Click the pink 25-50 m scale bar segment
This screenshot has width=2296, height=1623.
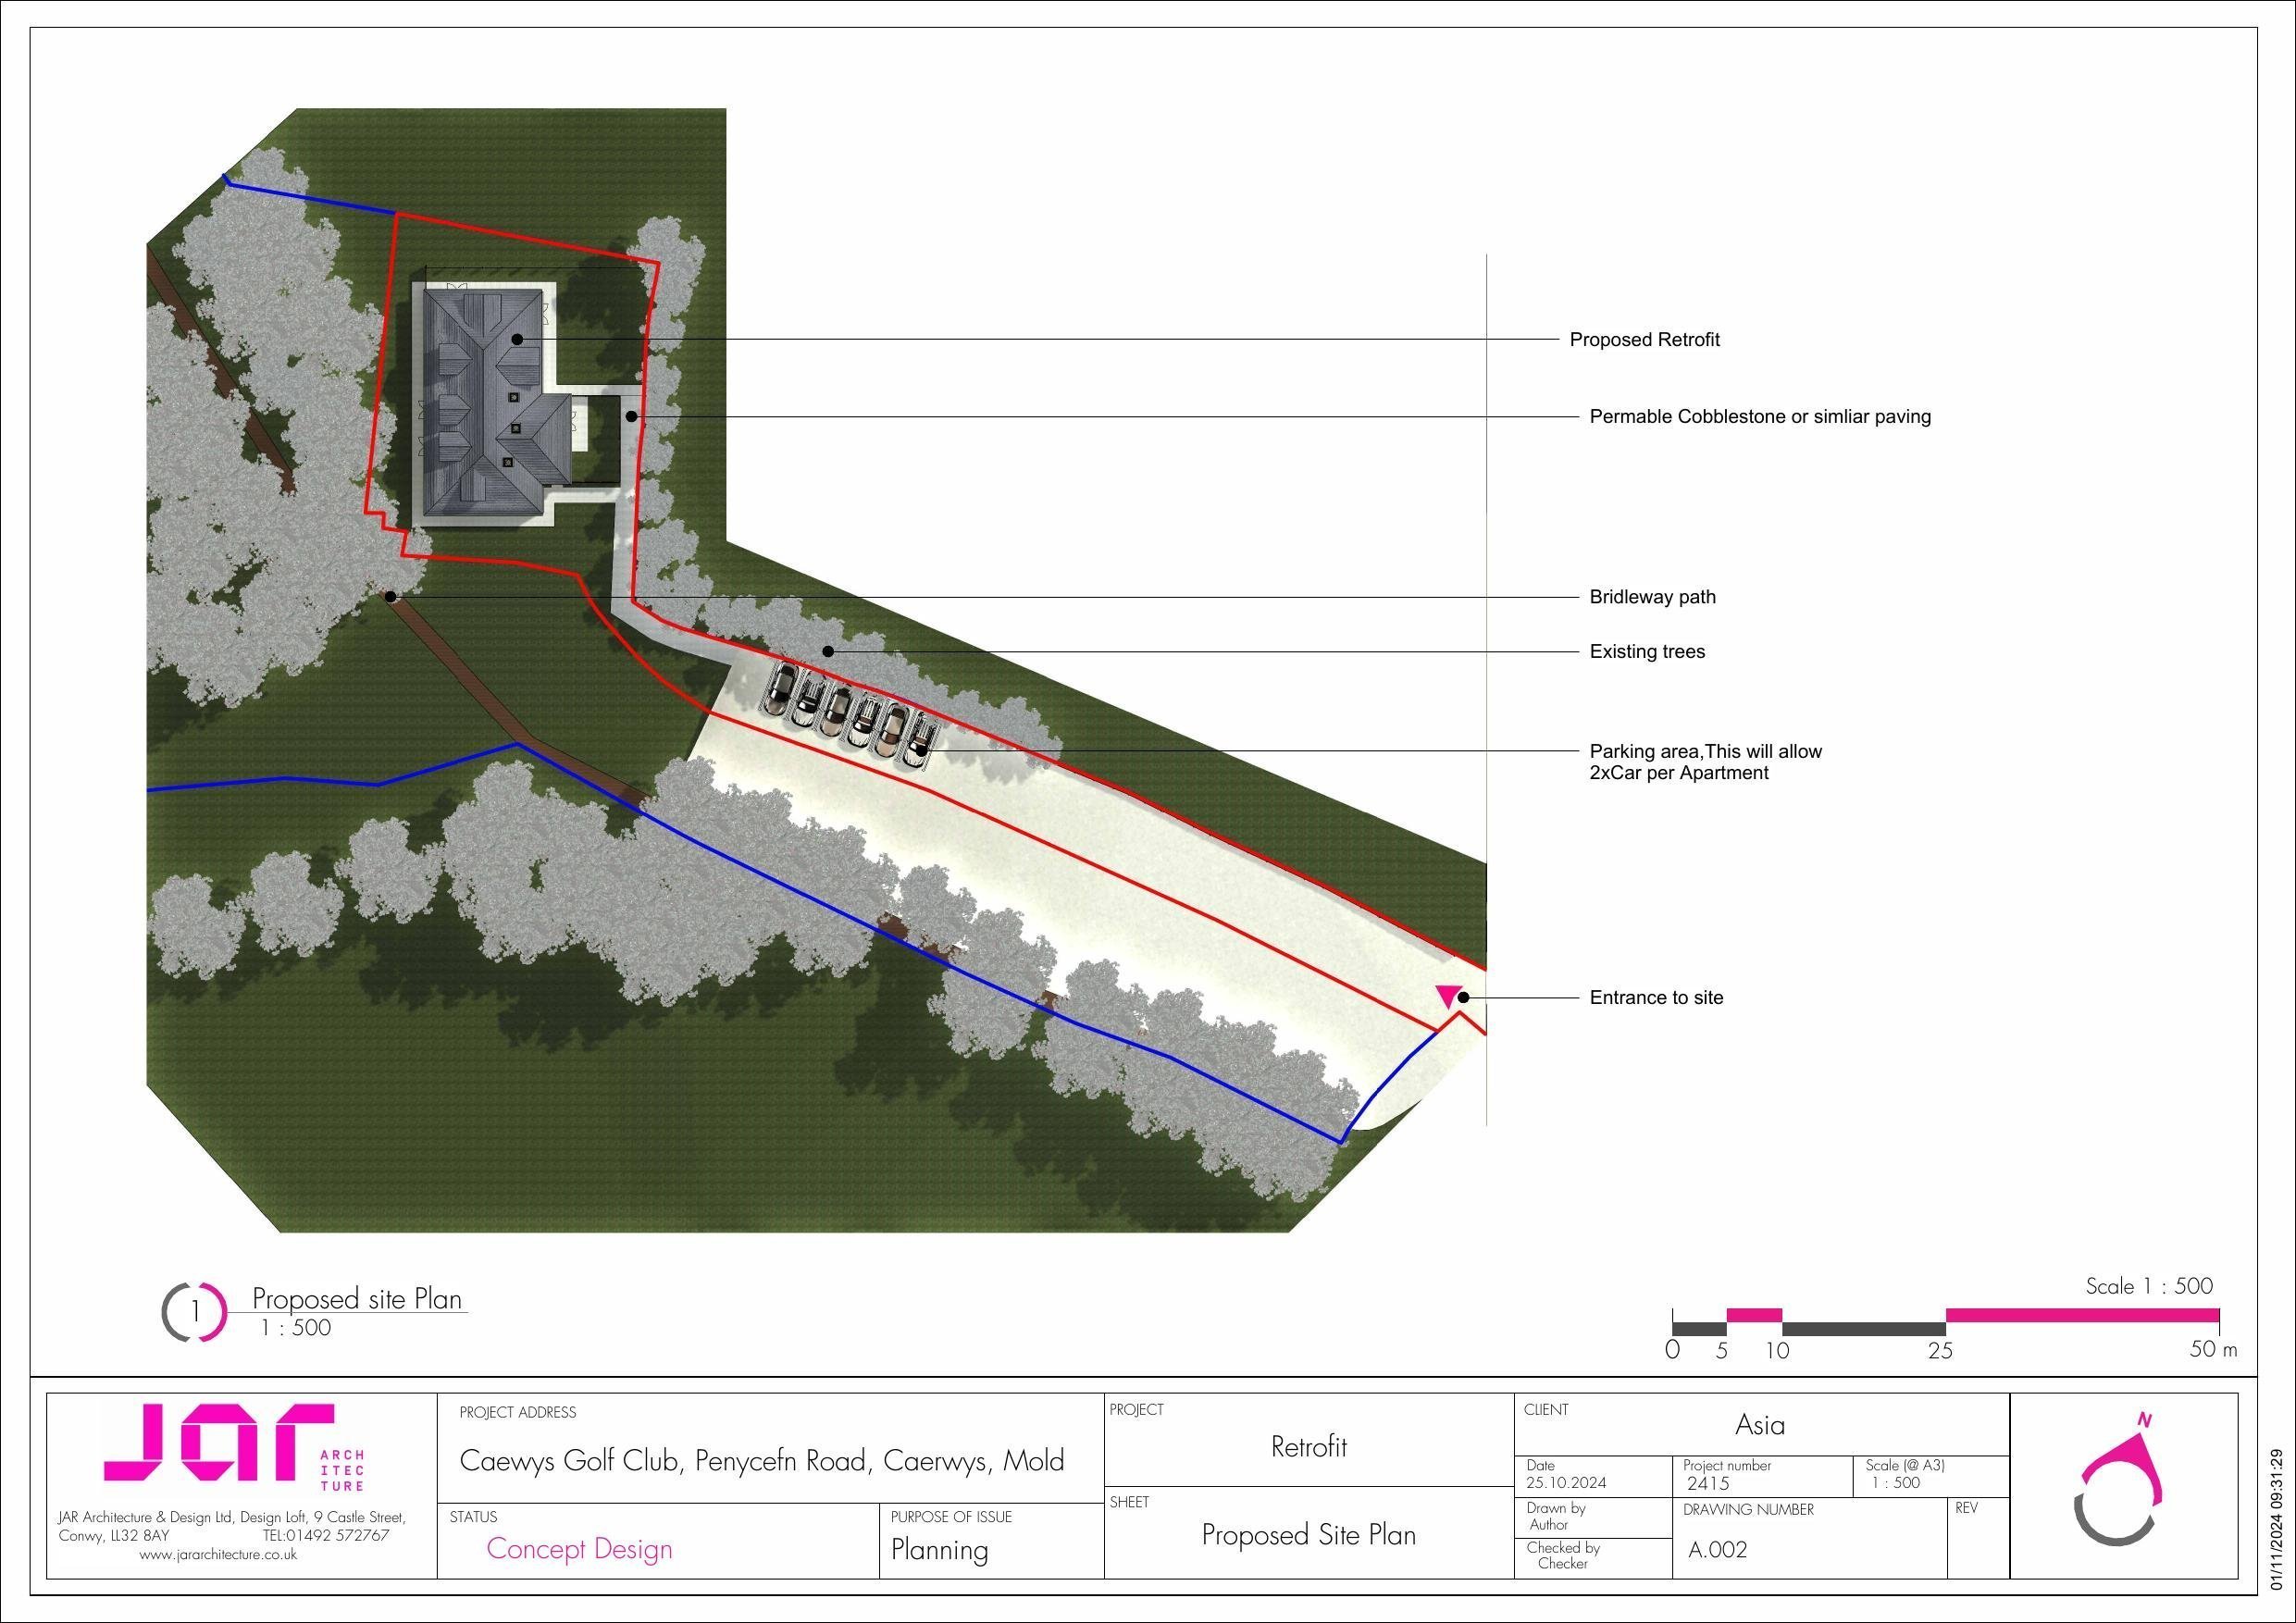click(2082, 1315)
